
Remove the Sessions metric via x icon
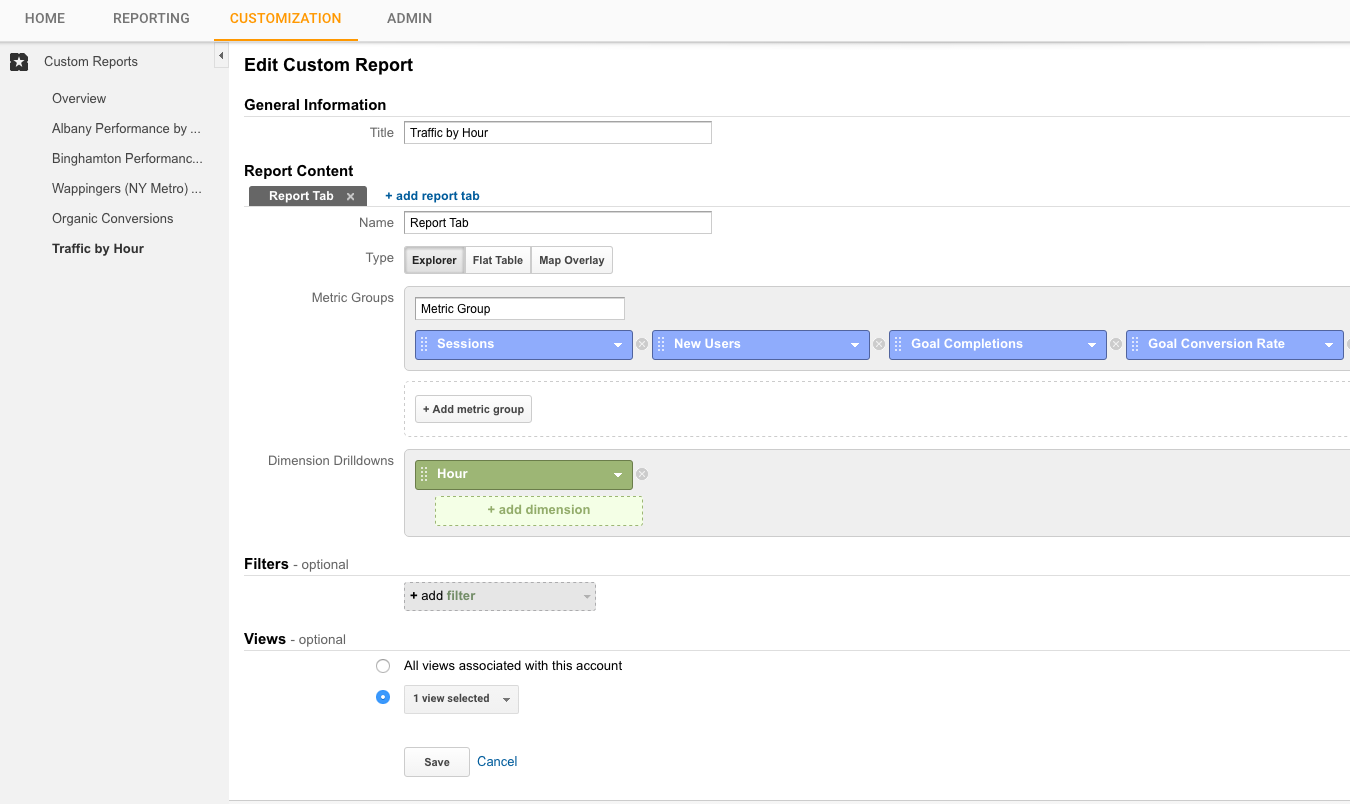[642, 344]
